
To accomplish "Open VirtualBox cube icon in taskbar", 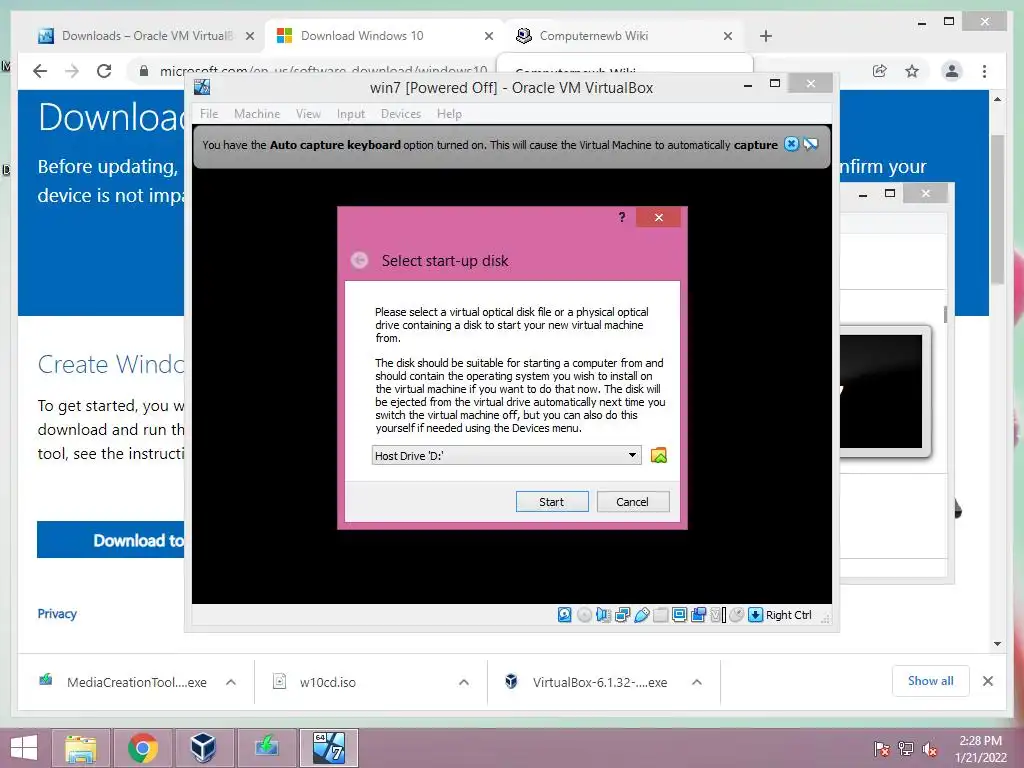I will coord(203,748).
